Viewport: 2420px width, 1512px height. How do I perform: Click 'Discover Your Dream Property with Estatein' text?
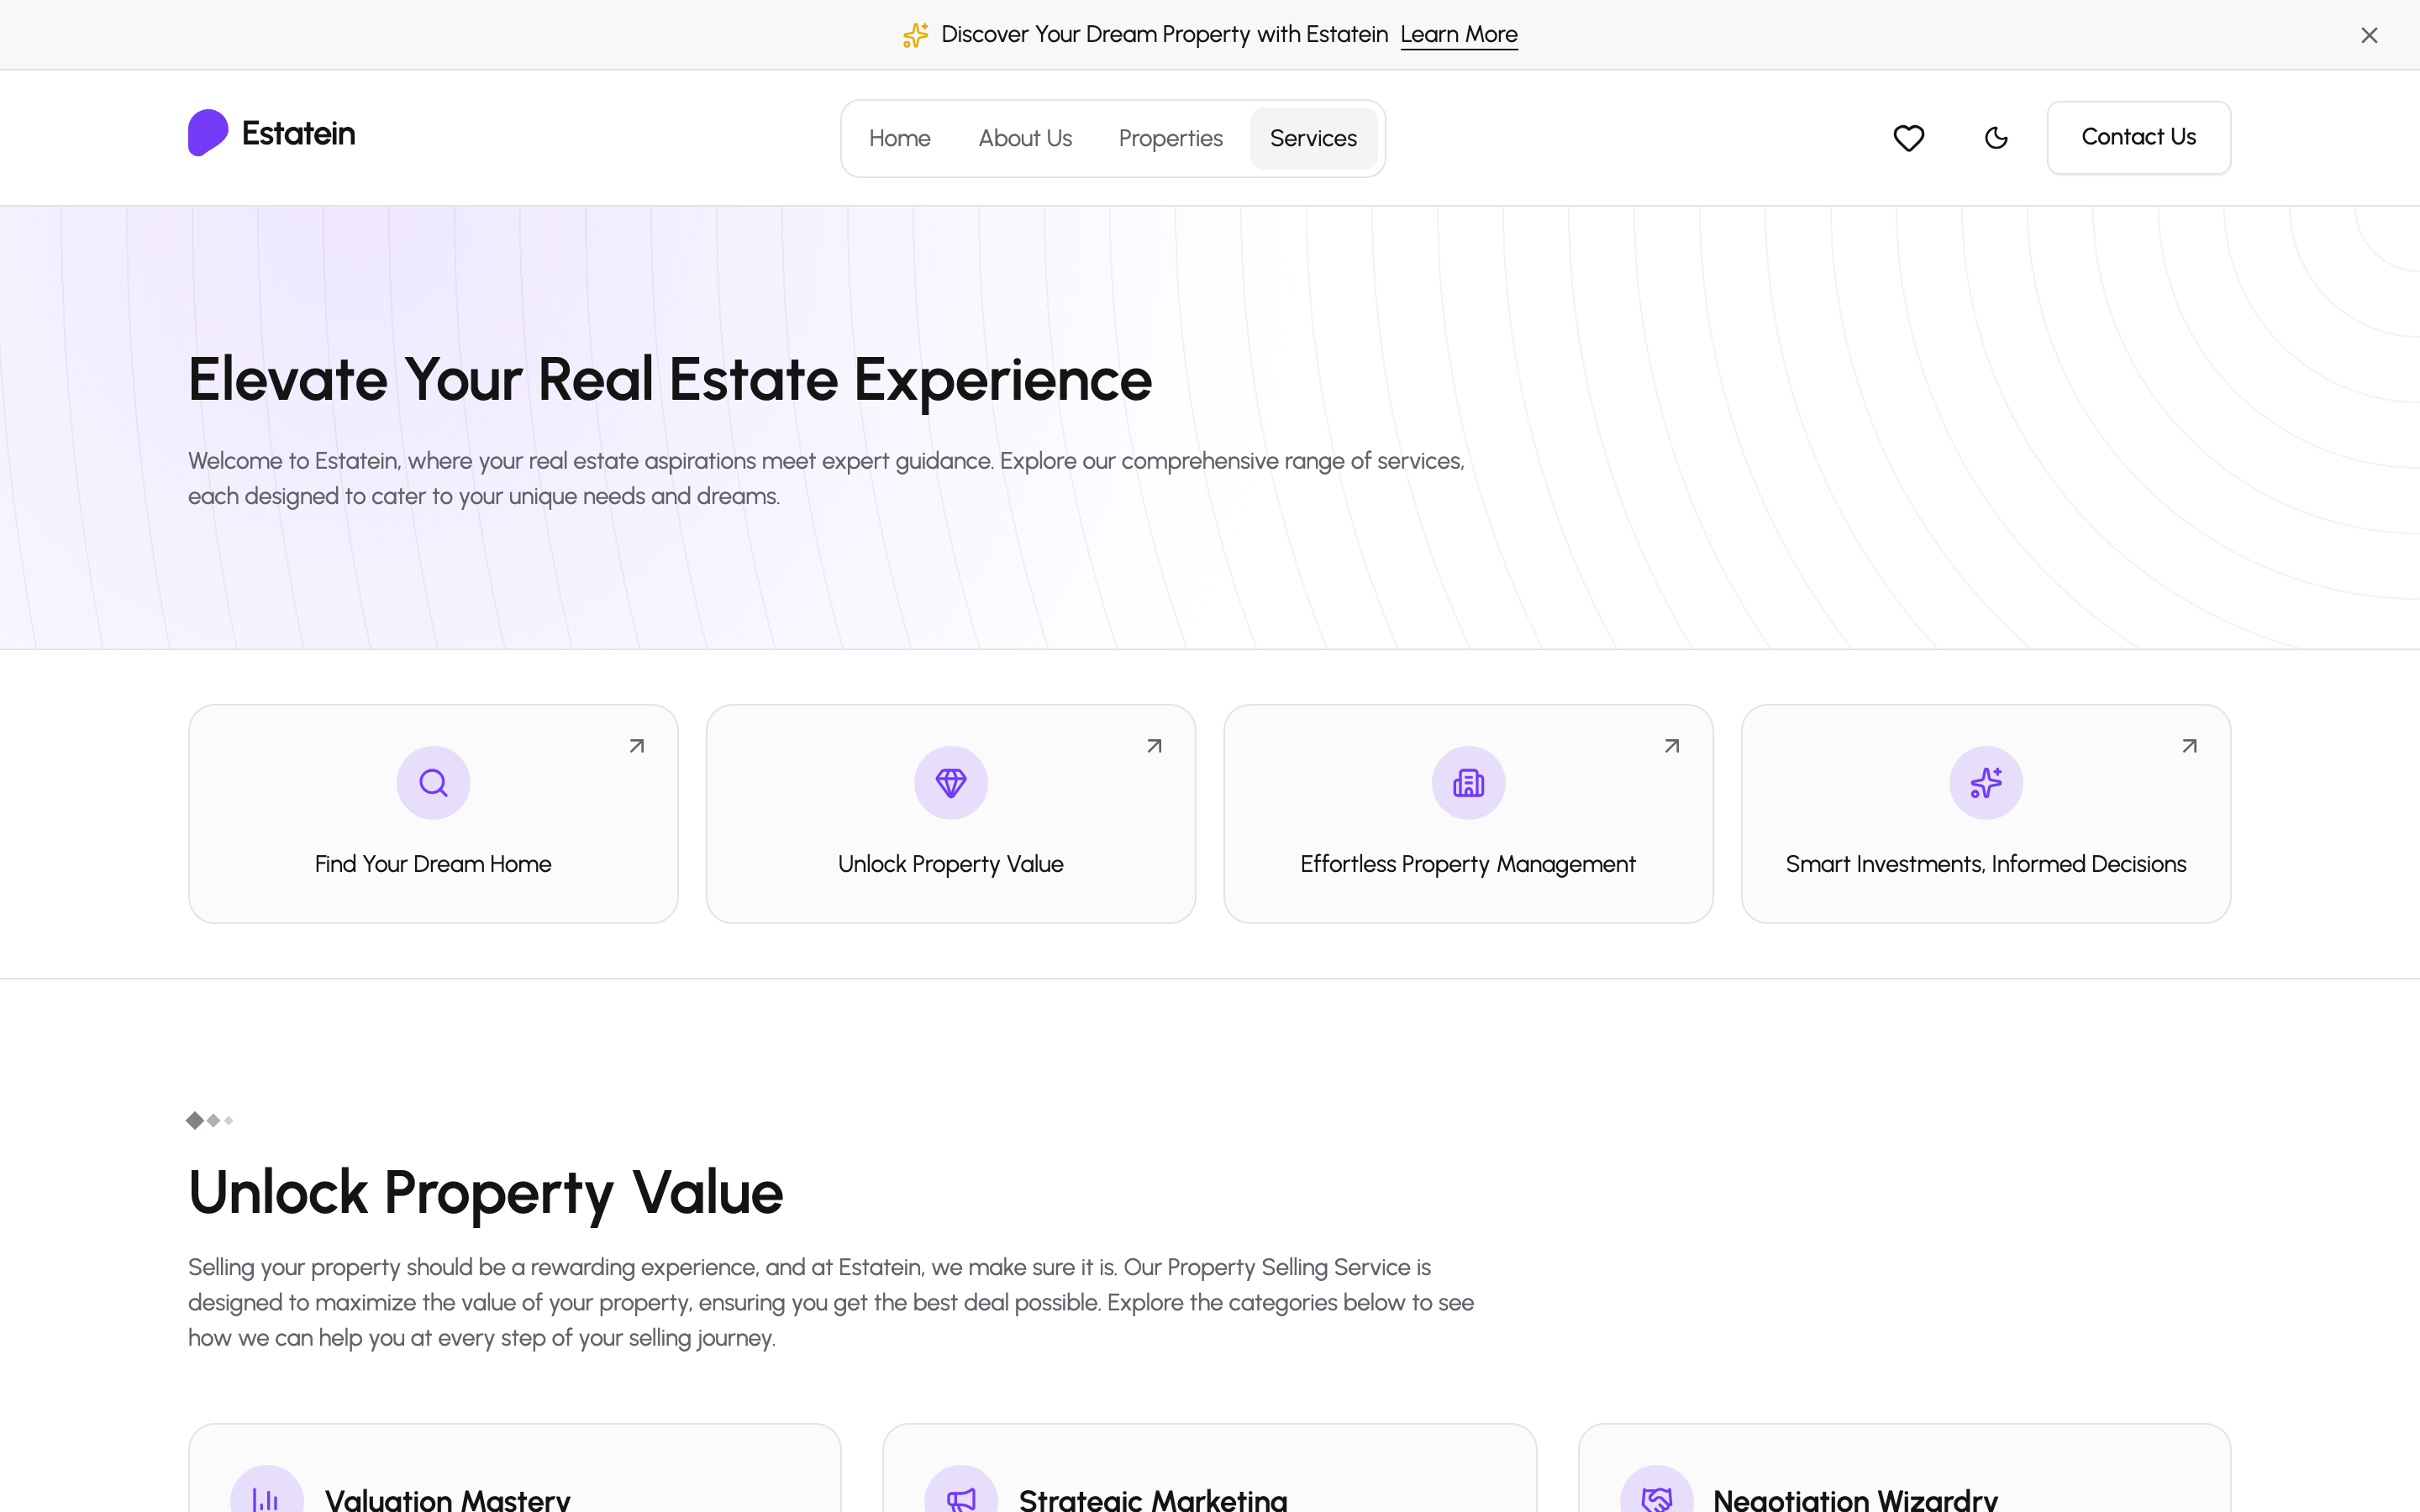1165,35
